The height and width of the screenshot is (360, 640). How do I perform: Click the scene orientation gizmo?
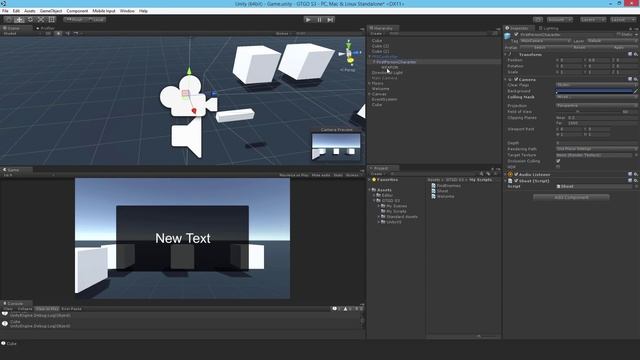tap(349, 53)
